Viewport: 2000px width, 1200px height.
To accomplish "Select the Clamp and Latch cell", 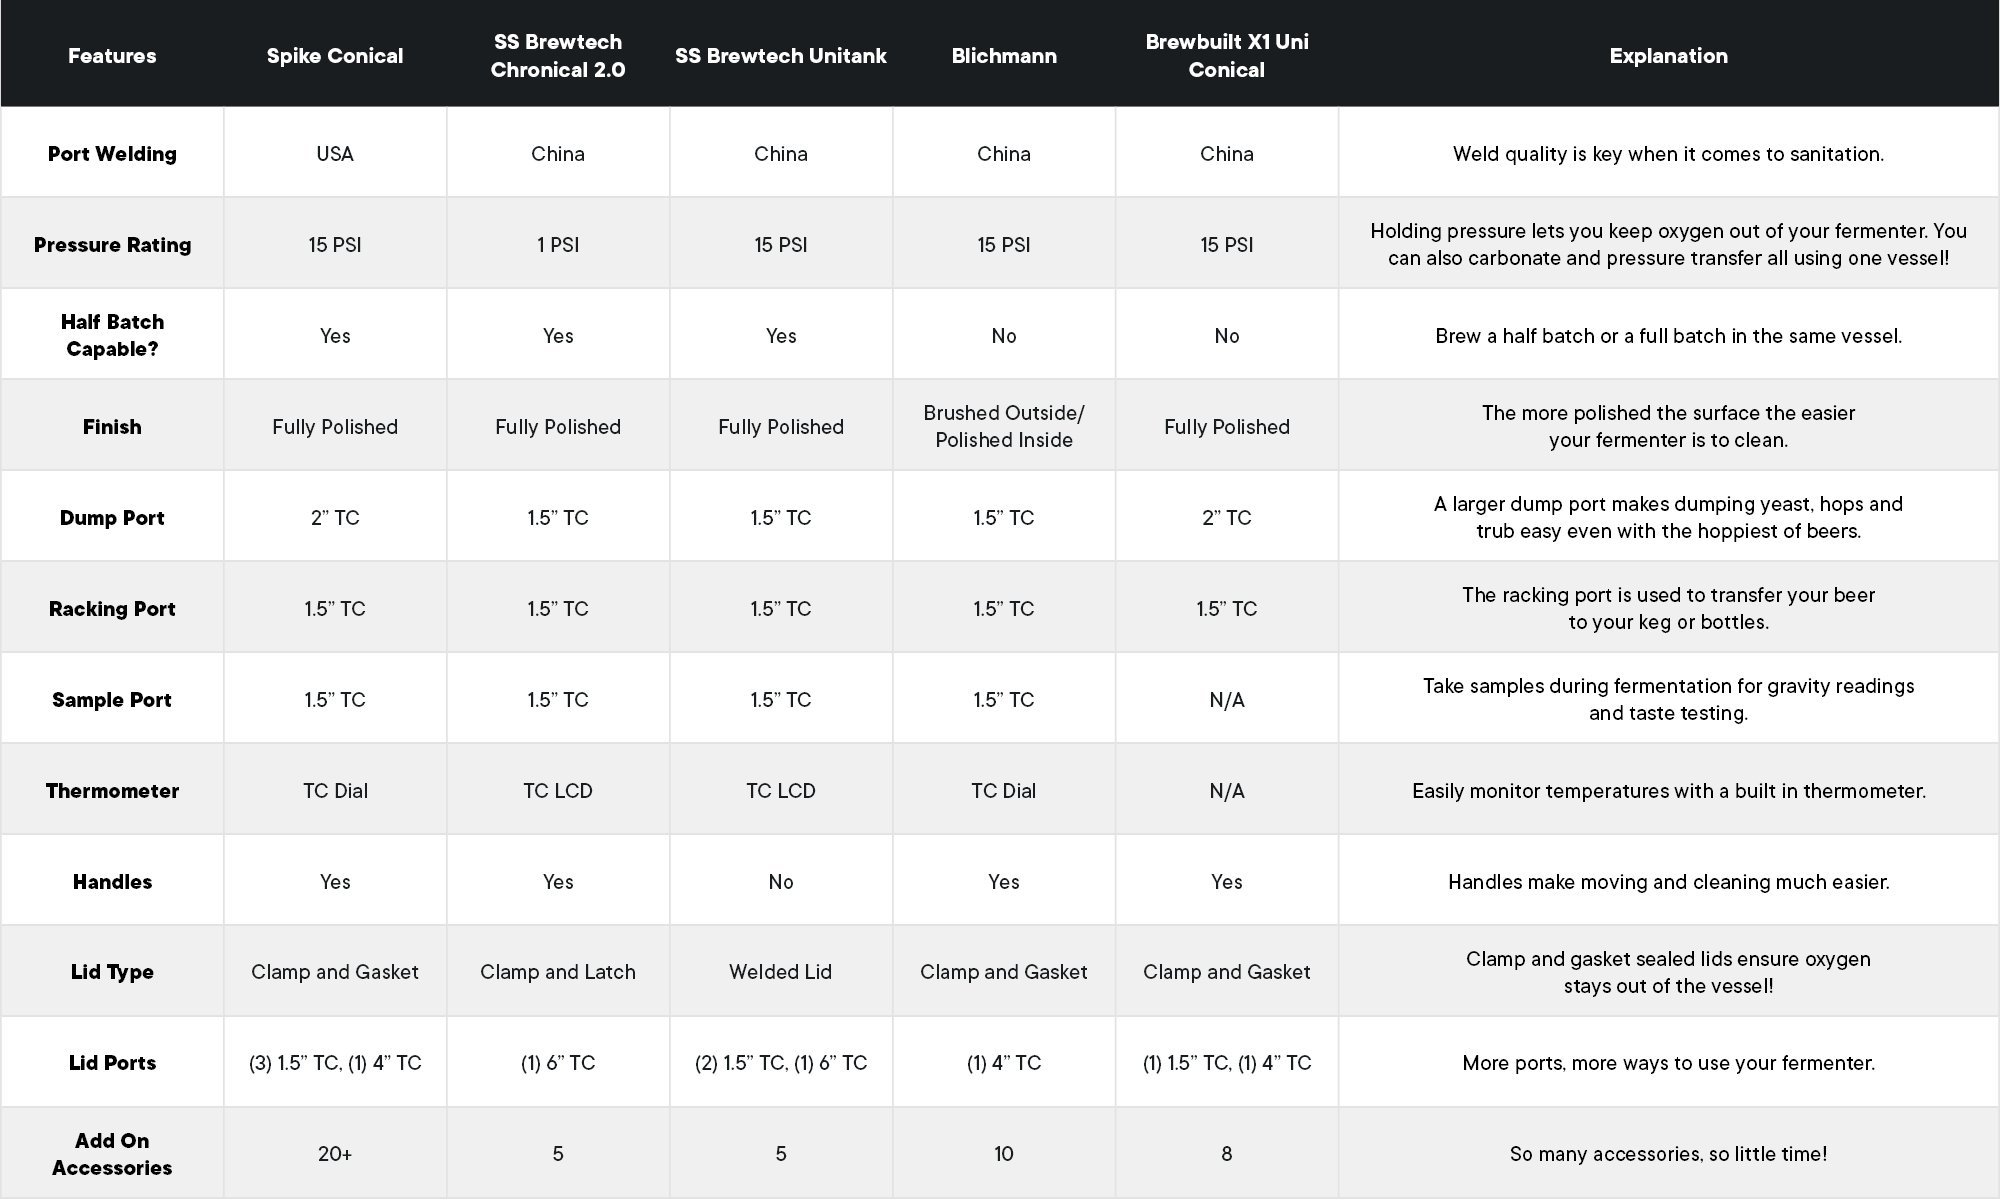I will click(558, 972).
